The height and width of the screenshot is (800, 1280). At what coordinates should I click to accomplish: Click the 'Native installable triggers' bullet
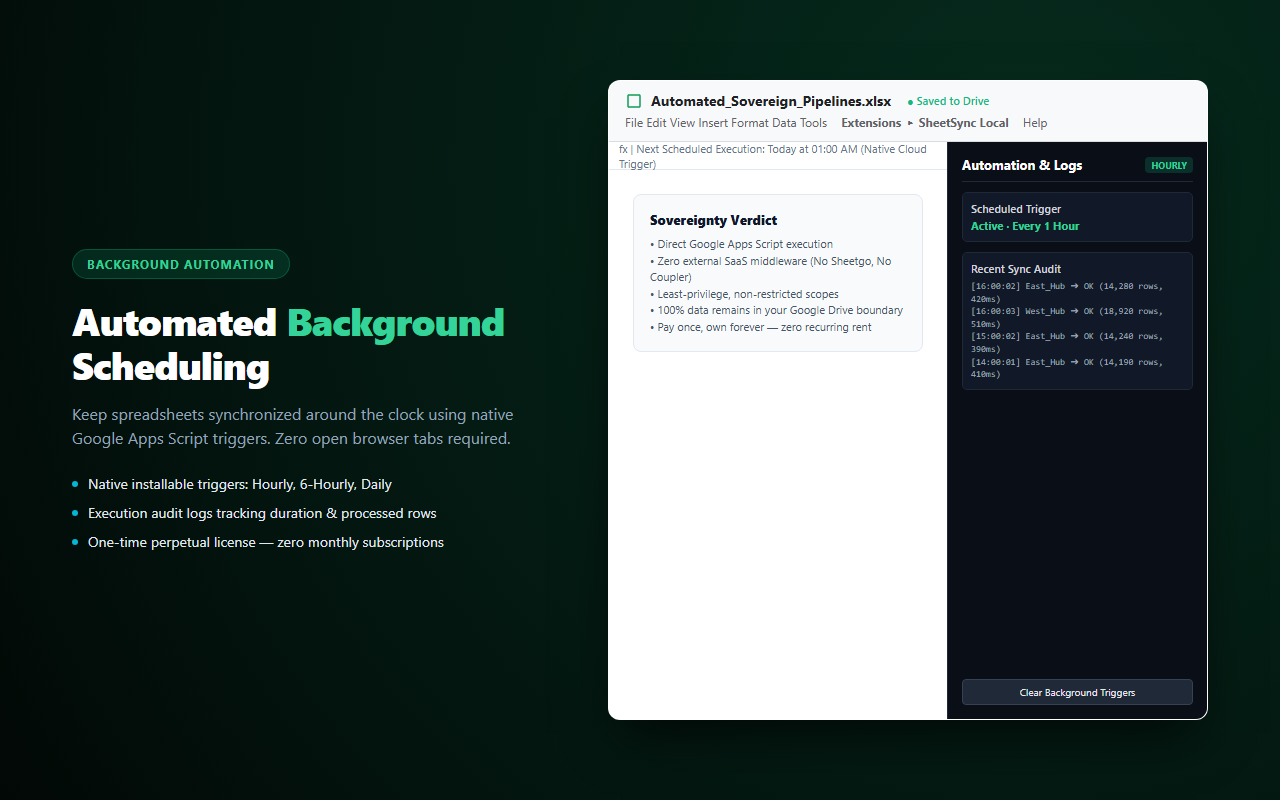240,484
